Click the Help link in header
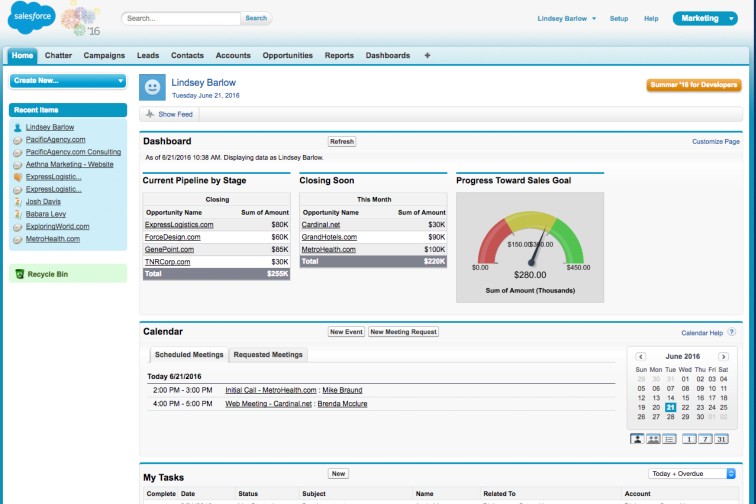The image size is (756, 504). [x=651, y=18]
